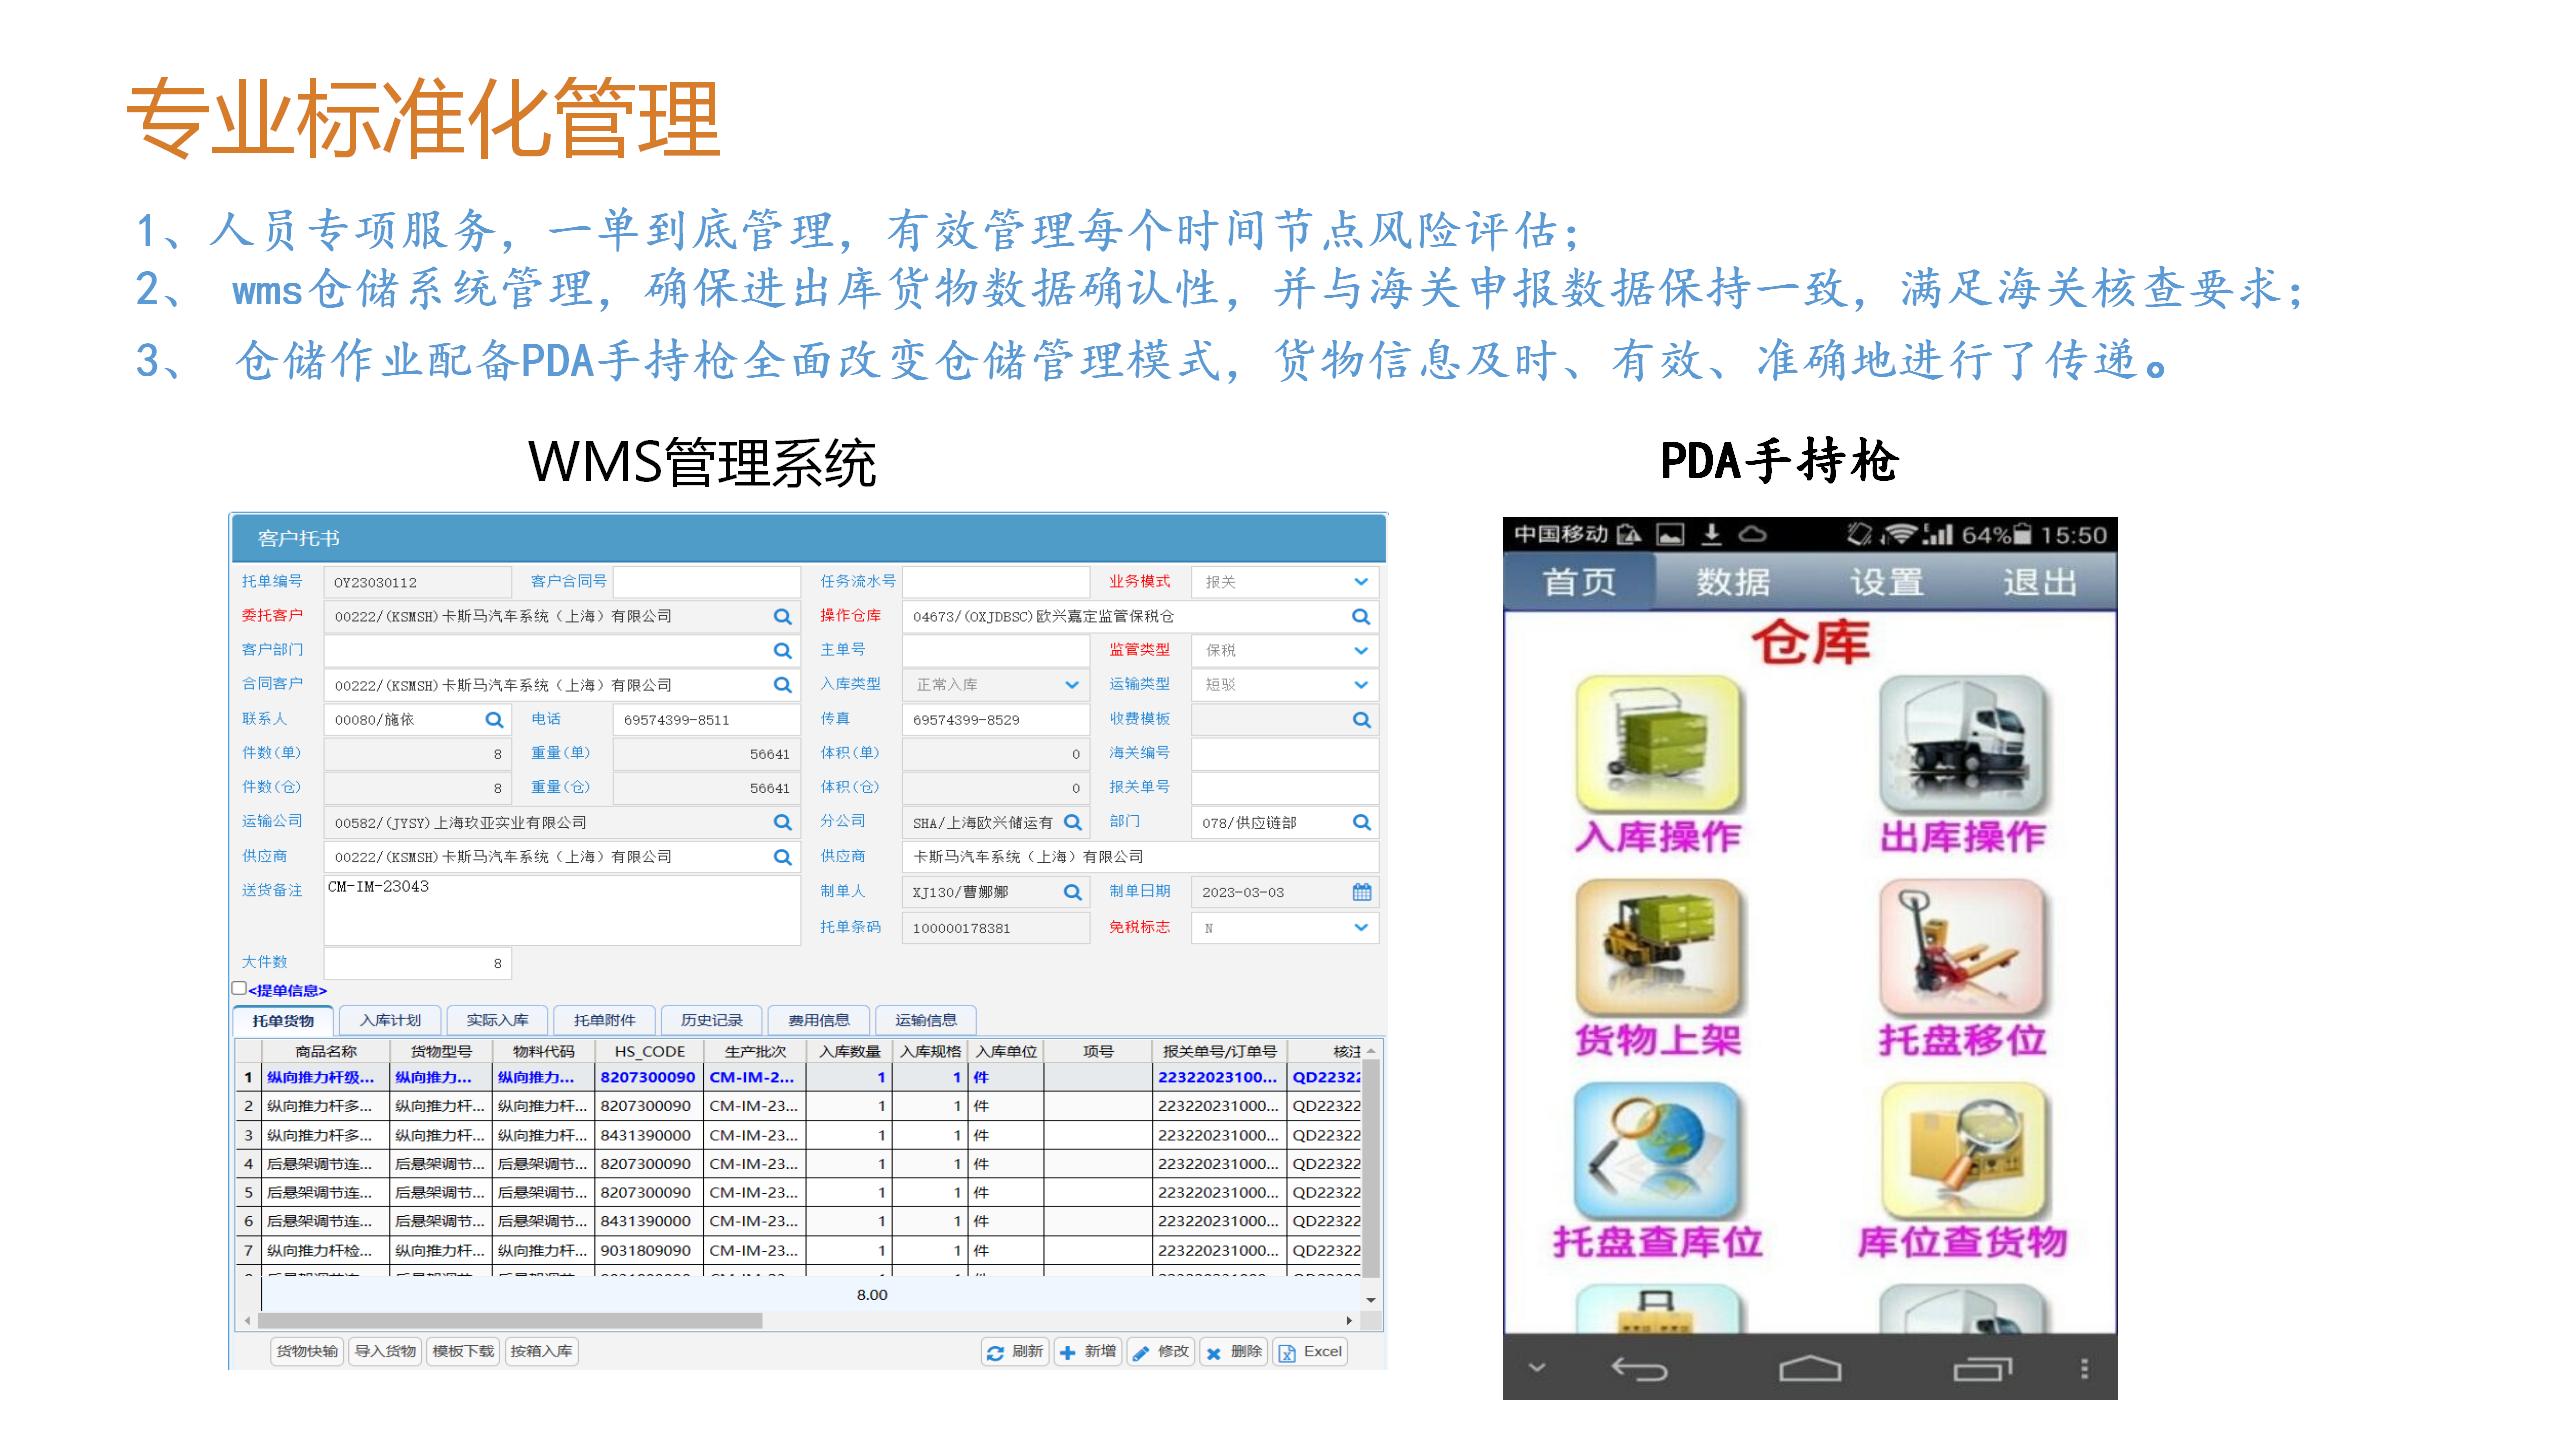The height and width of the screenshot is (1440, 2560).
Task: Click search icon in 操作仓库 field
Action: coord(1361,617)
